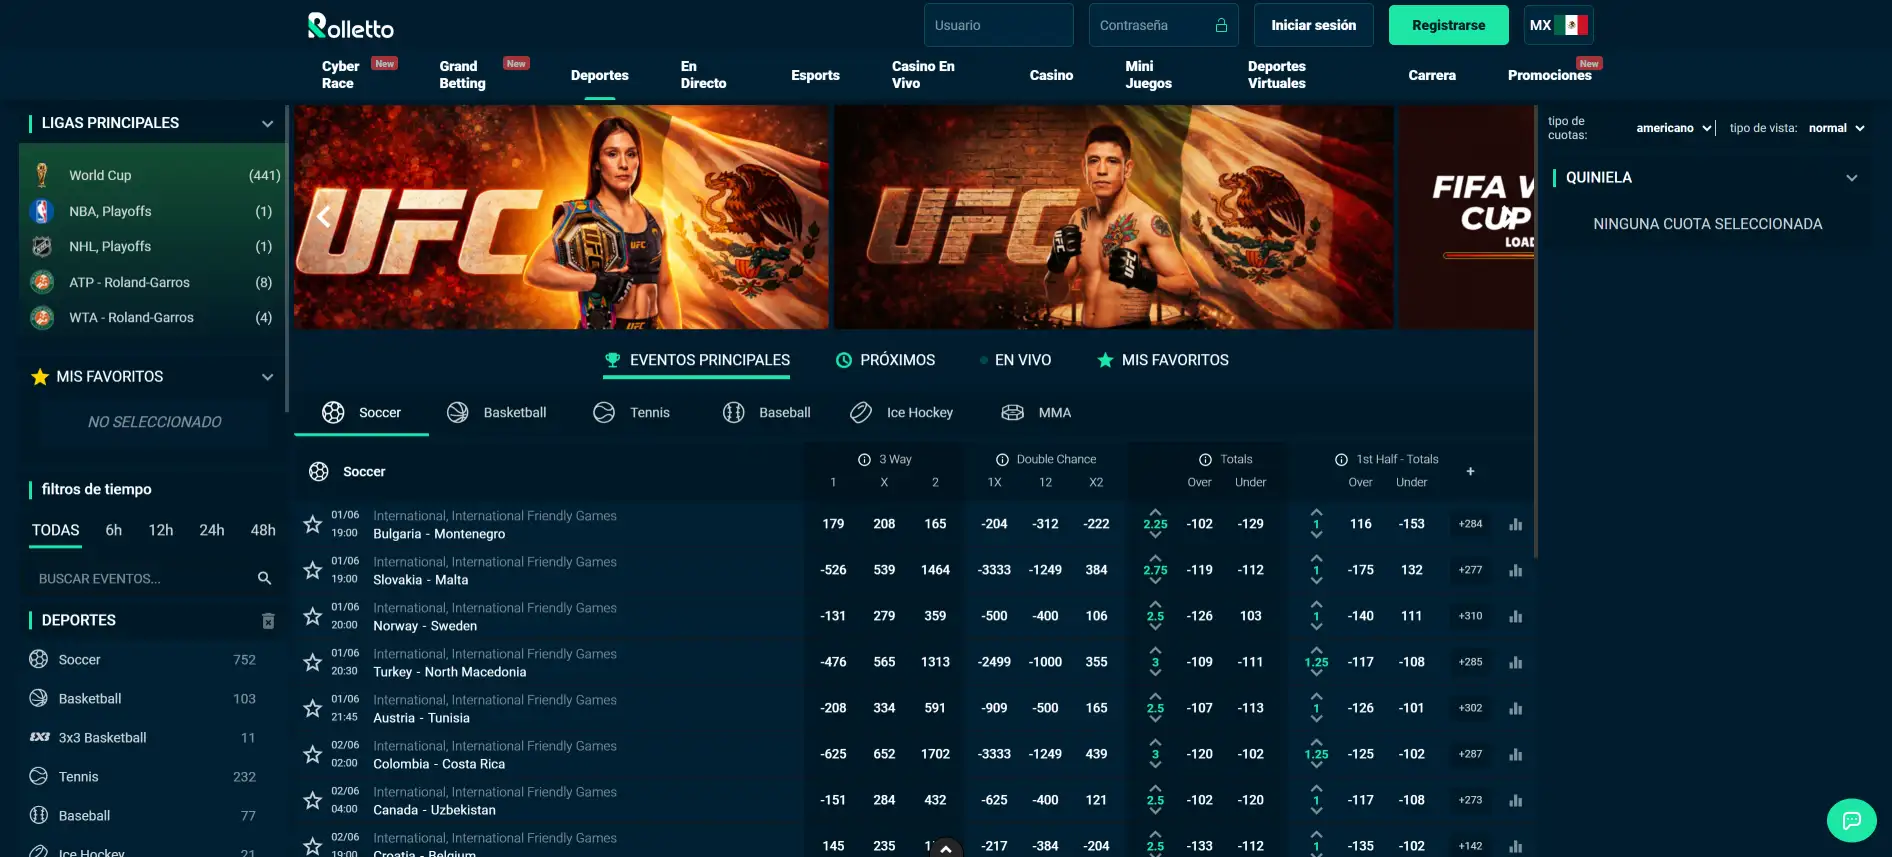Viewport: 1892px width, 857px height.
Task: Click the Basketball icon in Deportes list
Action: pyautogui.click(x=39, y=698)
